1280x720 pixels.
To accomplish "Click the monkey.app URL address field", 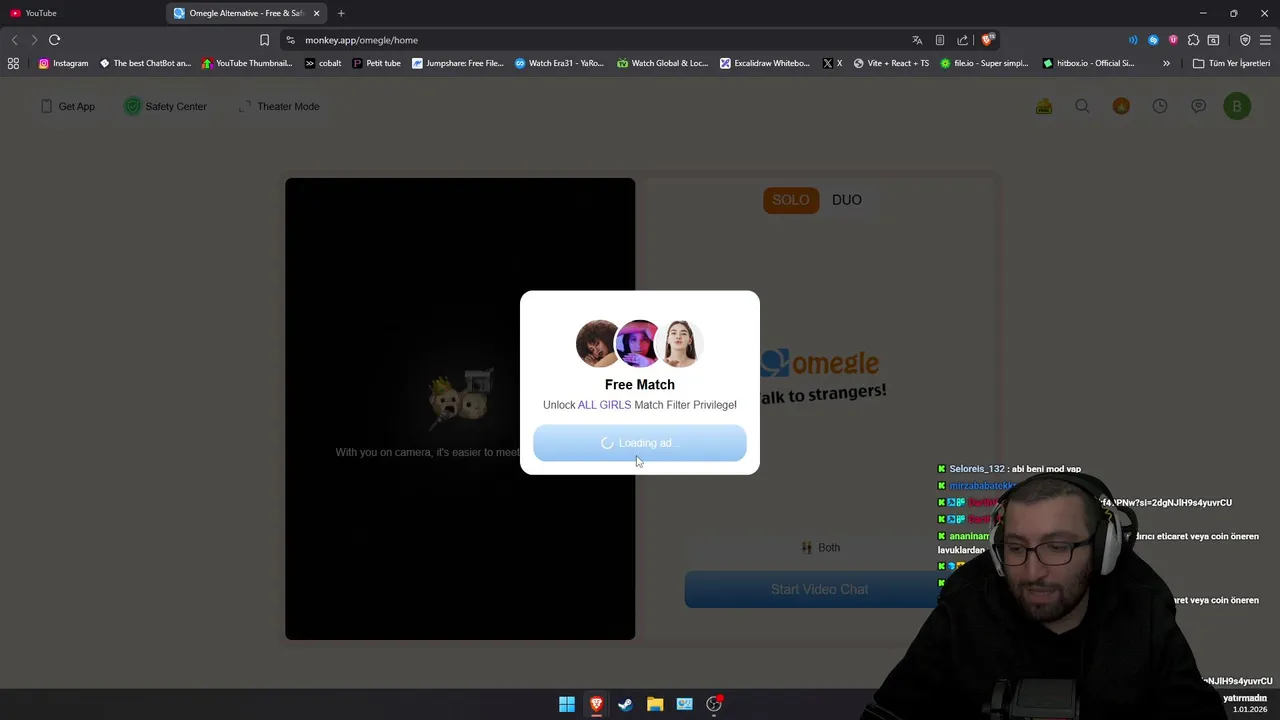I will click(600, 40).
